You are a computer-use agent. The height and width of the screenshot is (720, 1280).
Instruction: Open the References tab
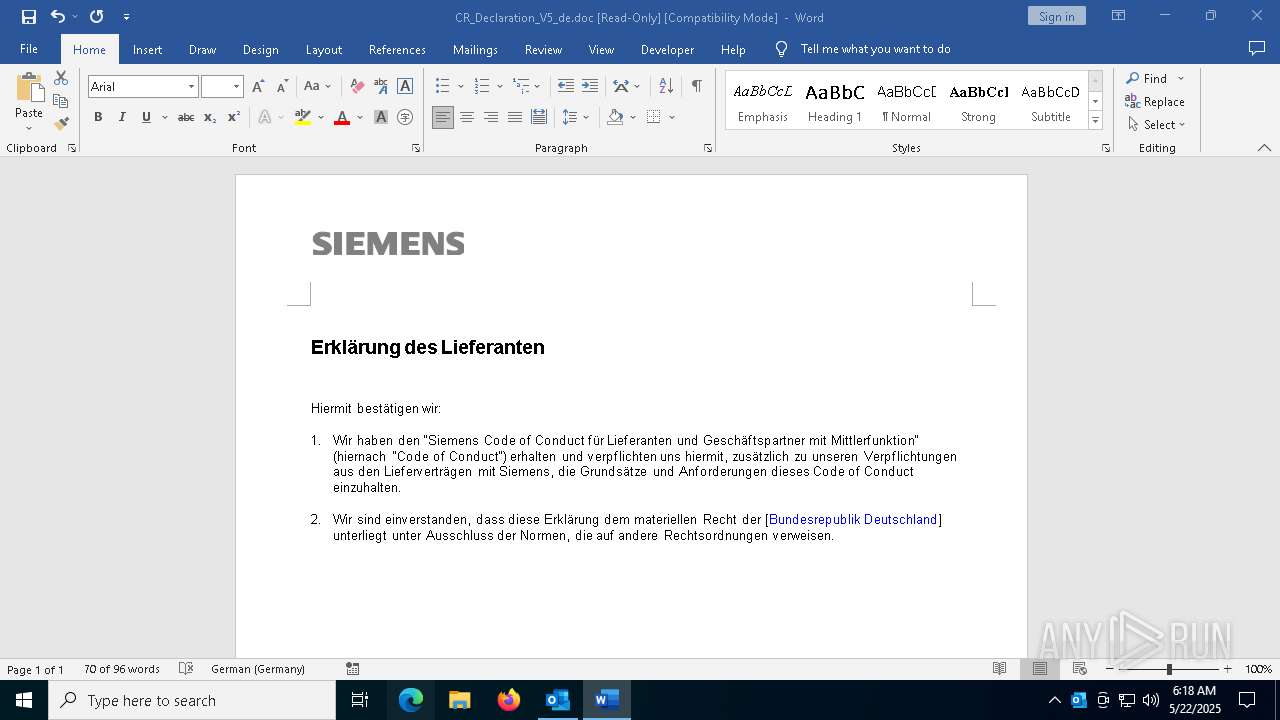(x=397, y=49)
